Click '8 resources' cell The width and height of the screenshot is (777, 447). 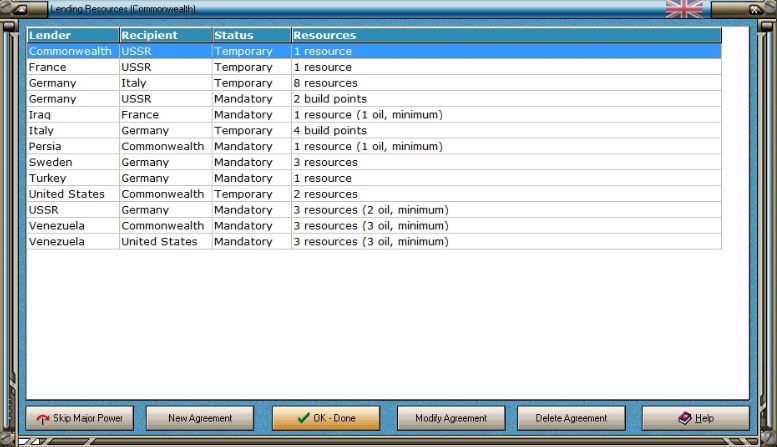tap(506, 83)
